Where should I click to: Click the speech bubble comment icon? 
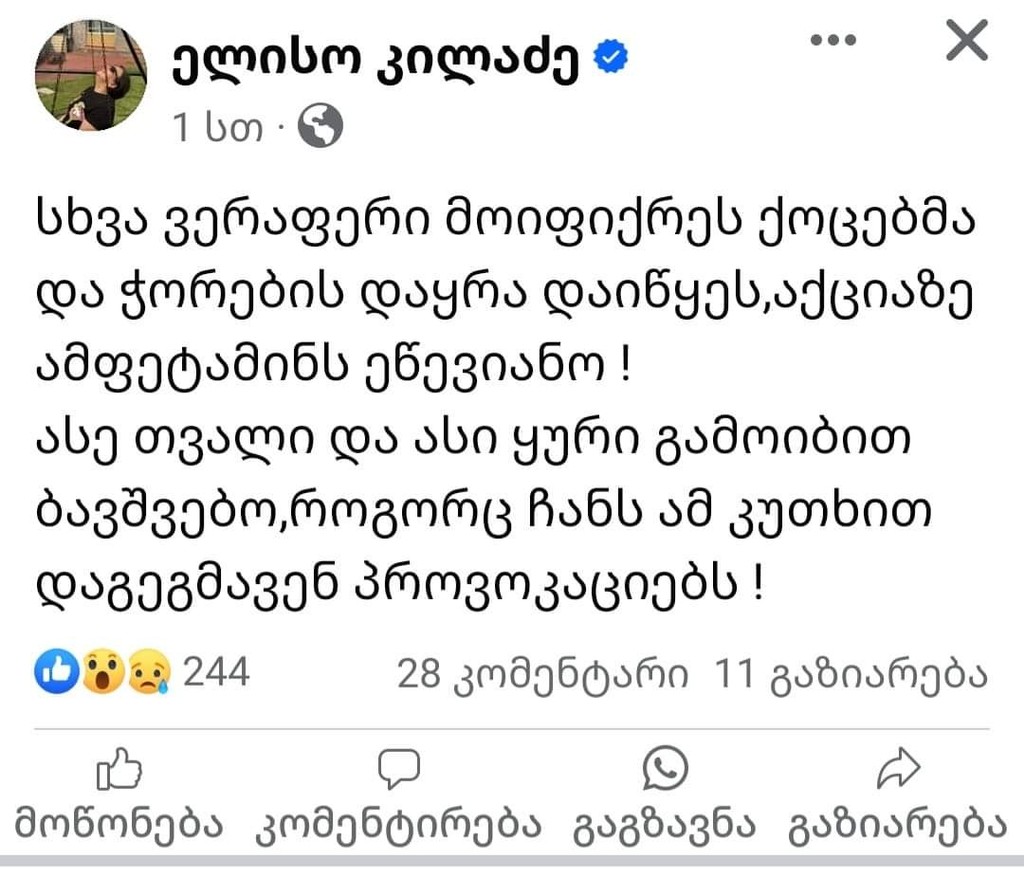(399, 769)
